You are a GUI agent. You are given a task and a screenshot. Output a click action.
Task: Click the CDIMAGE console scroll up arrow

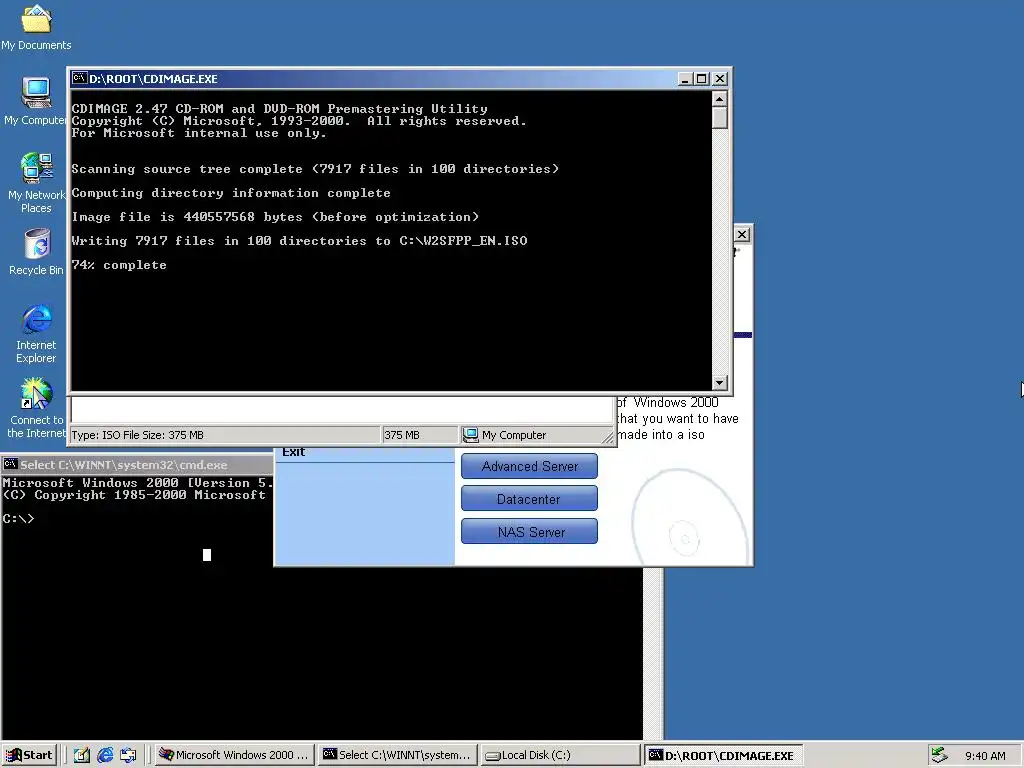[x=719, y=99]
